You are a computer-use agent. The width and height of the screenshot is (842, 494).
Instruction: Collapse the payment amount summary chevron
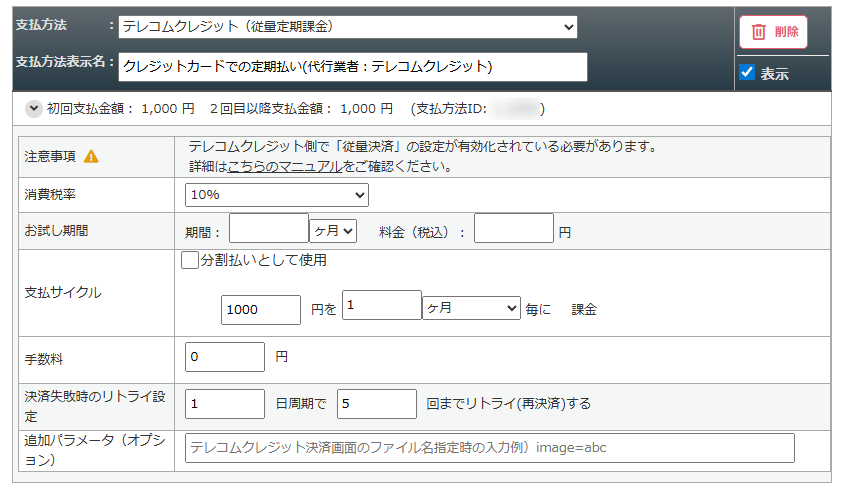coord(33,108)
